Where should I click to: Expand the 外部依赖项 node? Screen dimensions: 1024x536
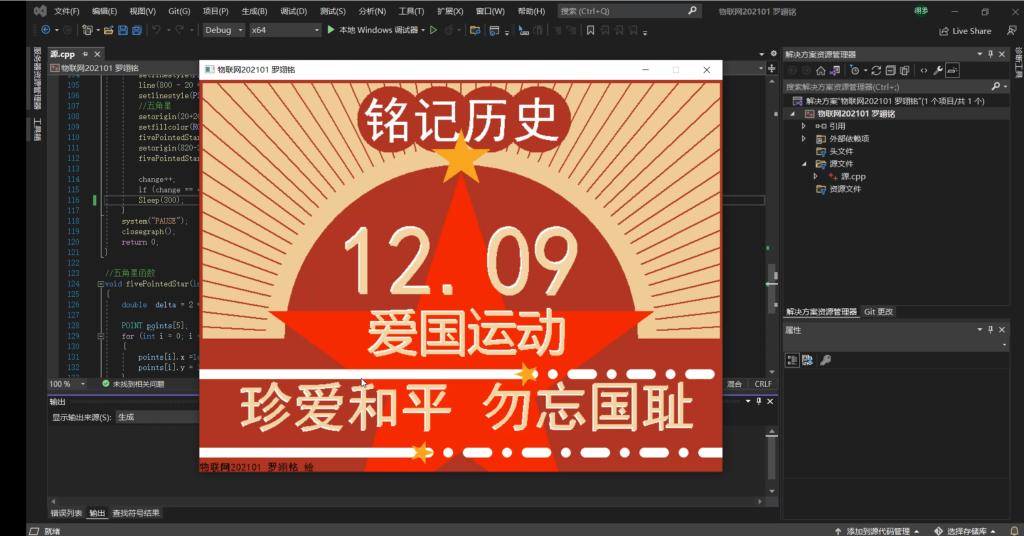(x=803, y=139)
